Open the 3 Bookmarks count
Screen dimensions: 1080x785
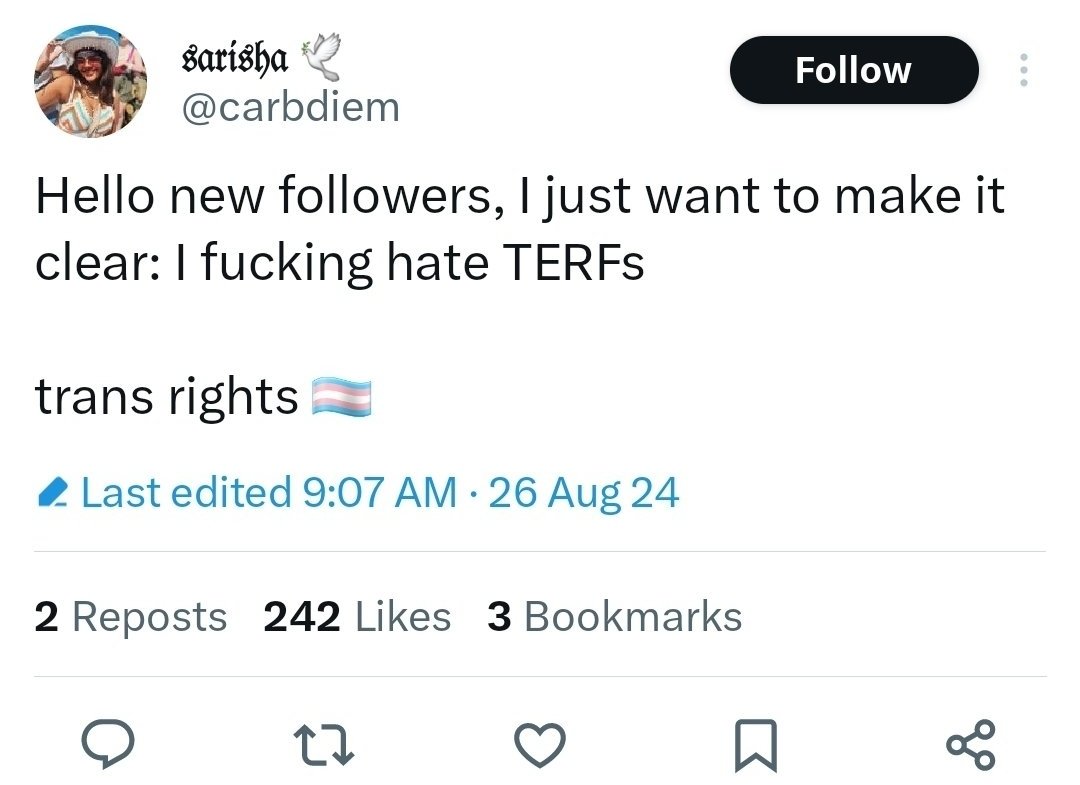614,617
